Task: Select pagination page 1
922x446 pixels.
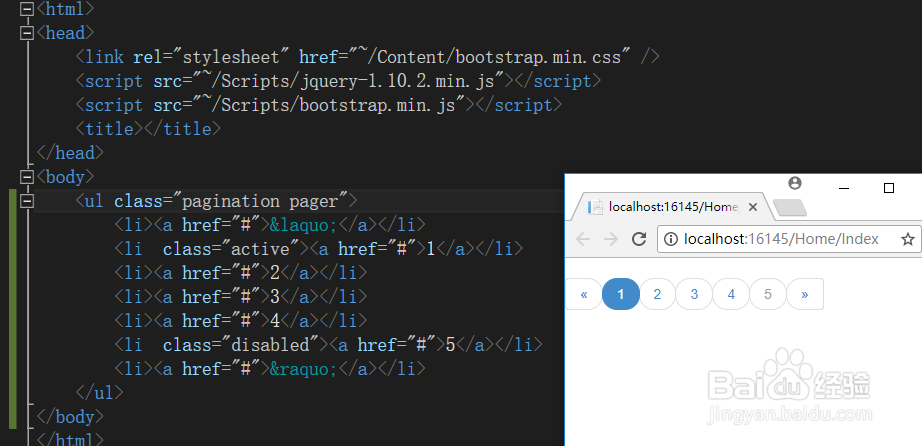Action: tap(621, 294)
